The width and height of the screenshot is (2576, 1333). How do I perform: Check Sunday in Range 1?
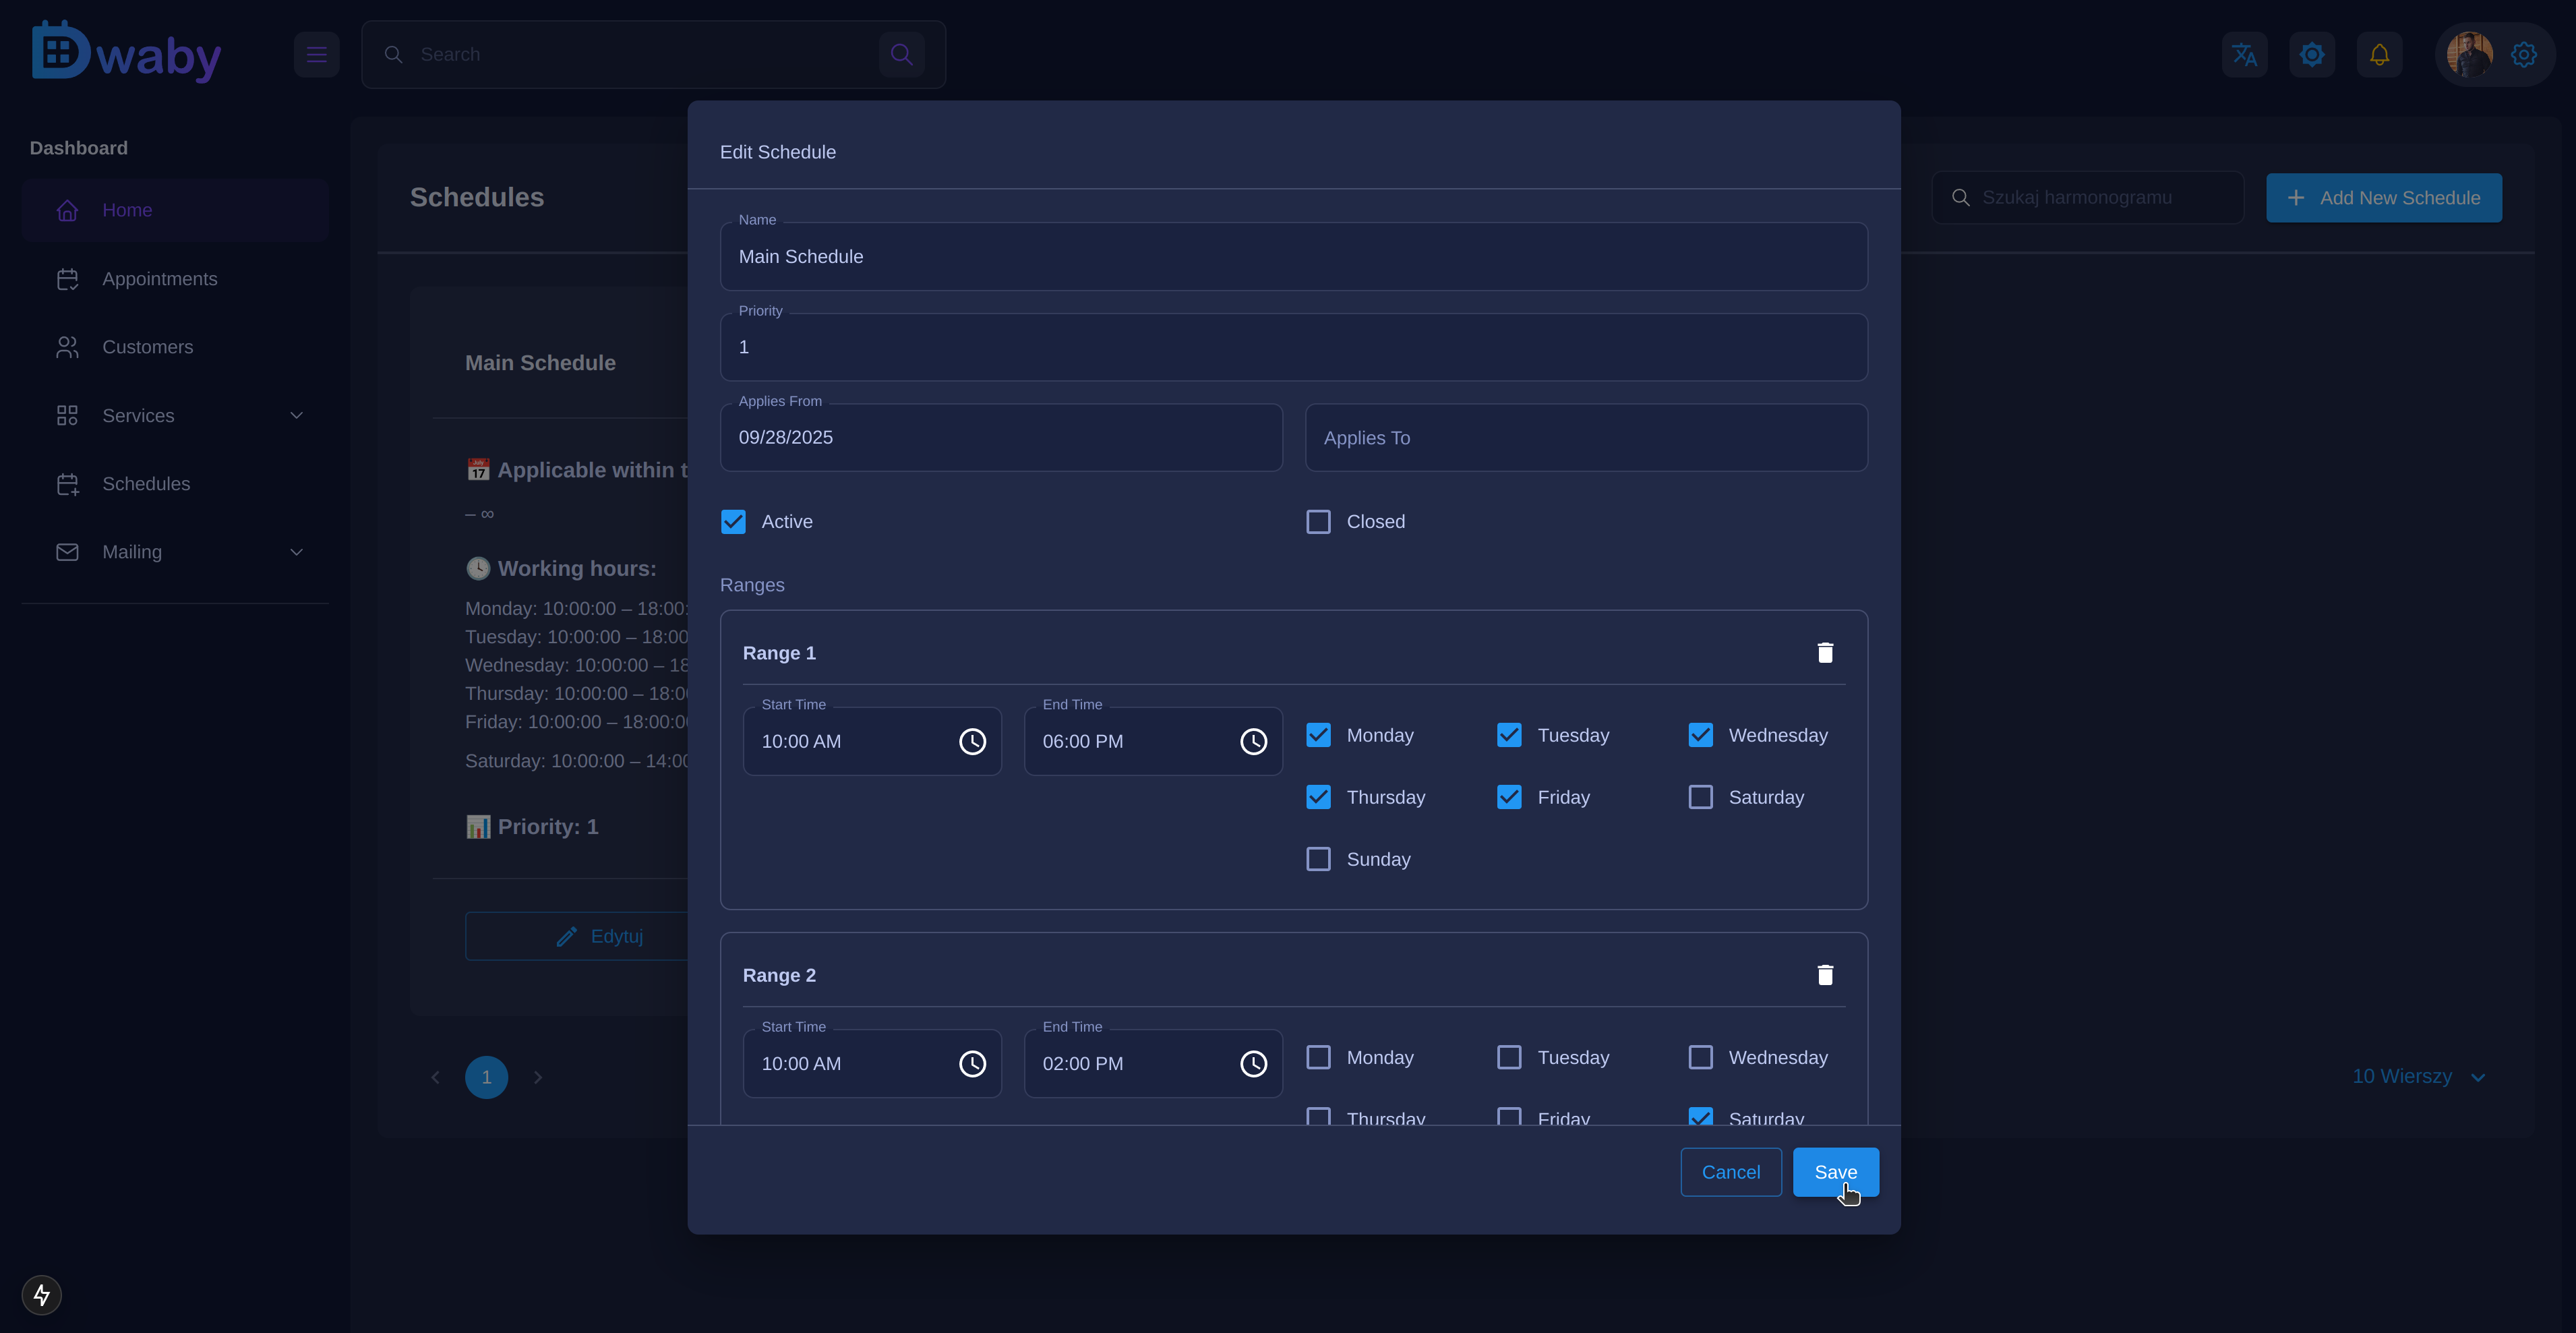[x=1318, y=859]
